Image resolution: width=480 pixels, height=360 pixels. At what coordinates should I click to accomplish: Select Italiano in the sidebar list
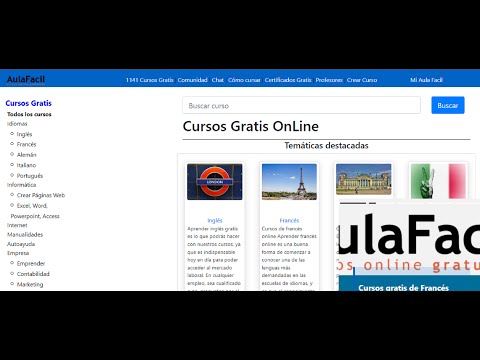[26, 165]
